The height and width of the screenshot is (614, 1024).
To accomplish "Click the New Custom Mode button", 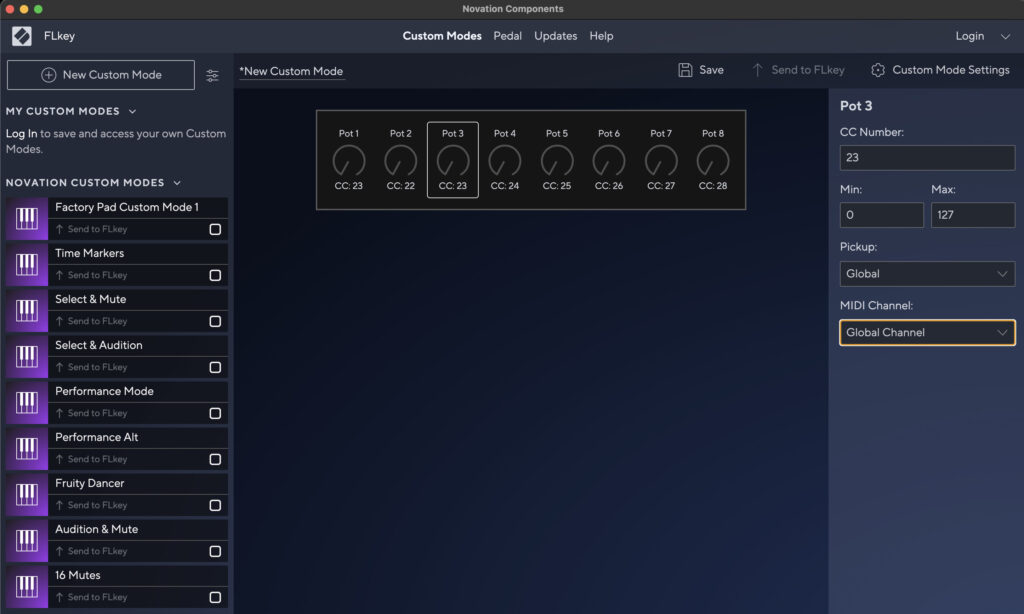I will 101,75.
